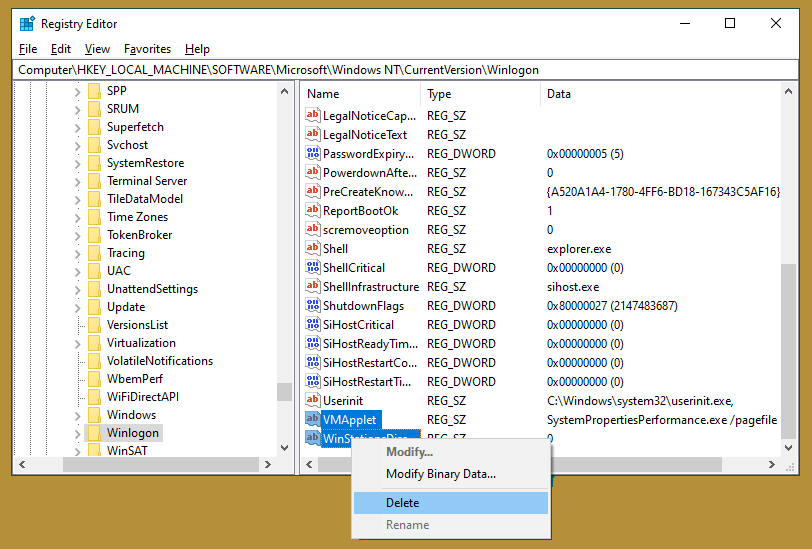Image resolution: width=812 pixels, height=549 pixels.
Task: Click the values pane scroll up arrow
Action: pyautogui.click(x=788, y=91)
